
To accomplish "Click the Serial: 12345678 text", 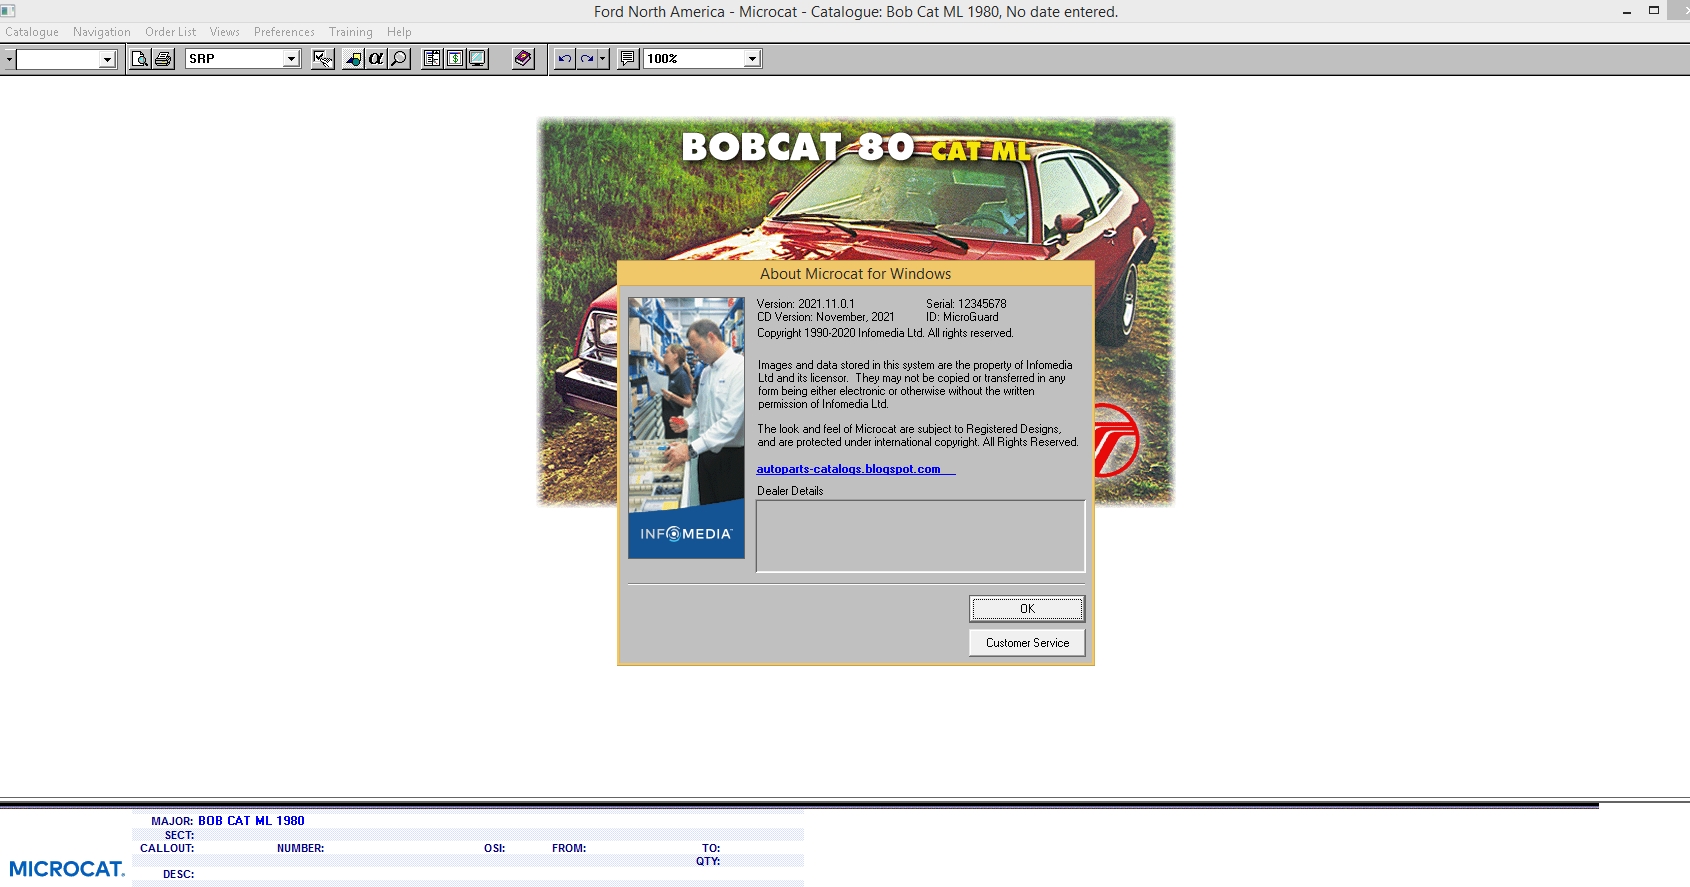I will coord(966,304).
